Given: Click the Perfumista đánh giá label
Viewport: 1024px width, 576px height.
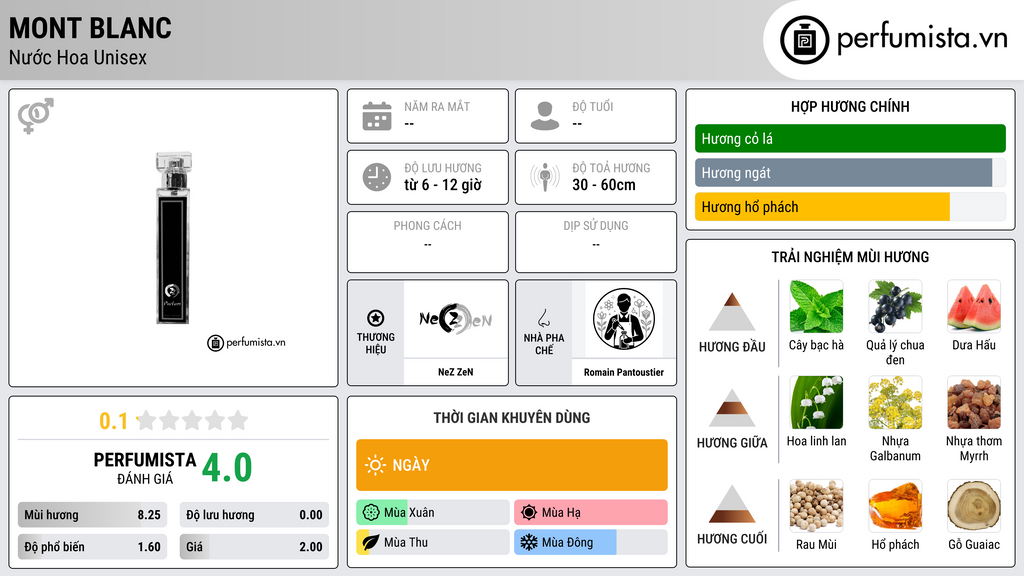Looking at the screenshot, I should [x=145, y=468].
